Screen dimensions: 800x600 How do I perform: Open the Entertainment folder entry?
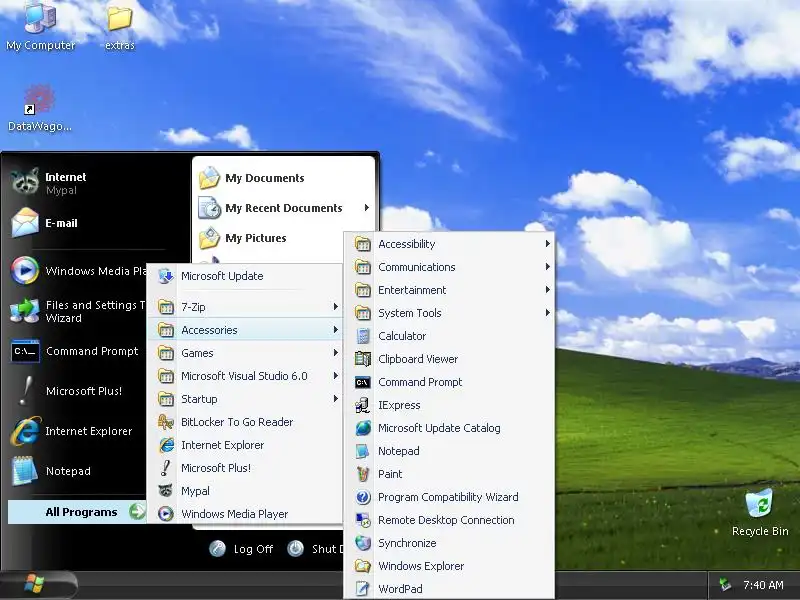(449, 290)
